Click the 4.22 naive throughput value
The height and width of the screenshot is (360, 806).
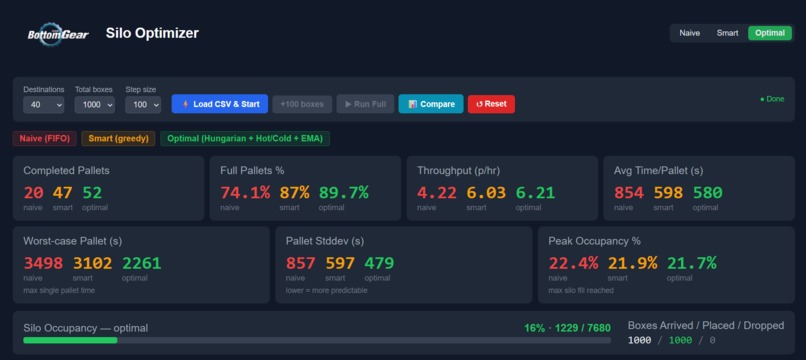pos(437,193)
